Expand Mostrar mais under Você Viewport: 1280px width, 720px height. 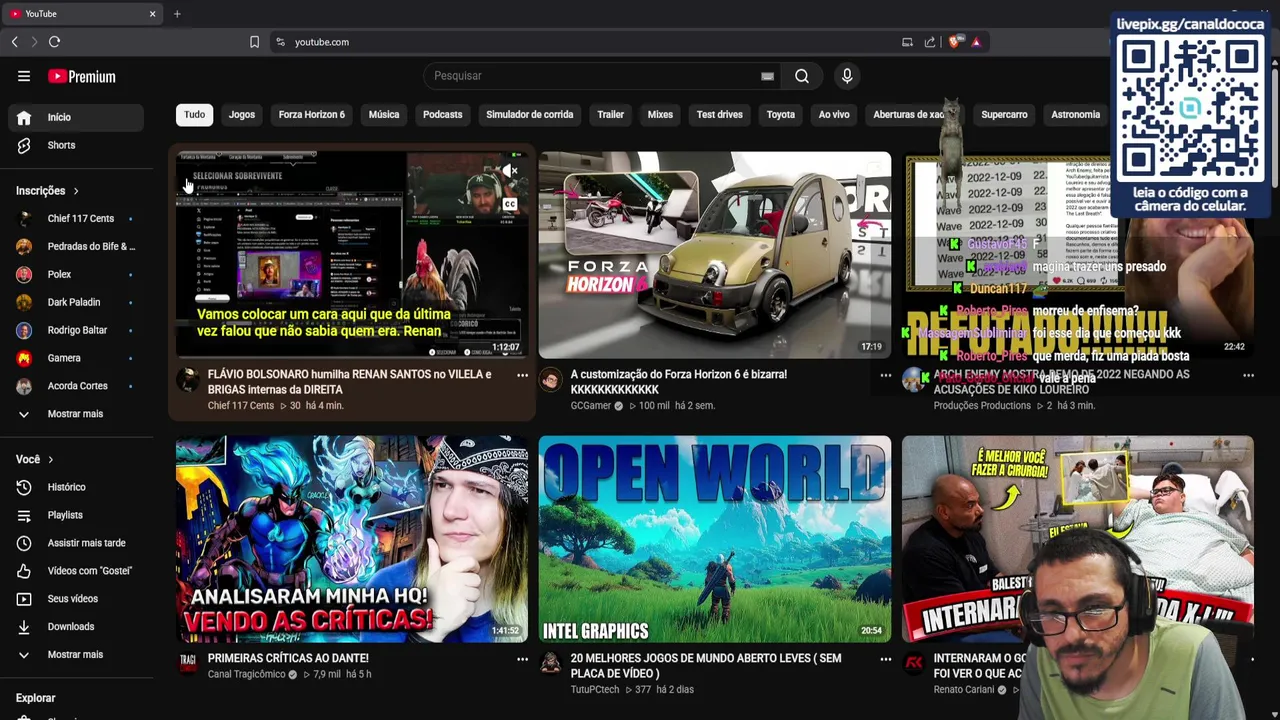pyautogui.click(x=76, y=655)
